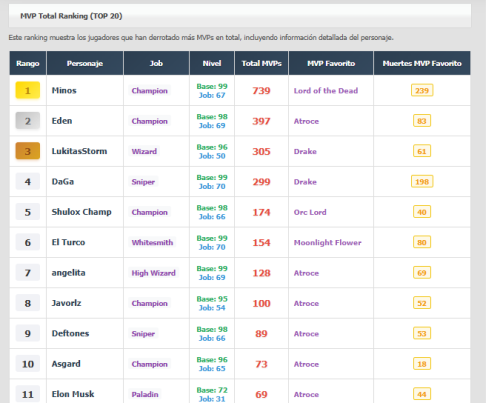Click Drake link in LukitasStorm row
Viewport: 500px width, 403px height.
point(305,151)
